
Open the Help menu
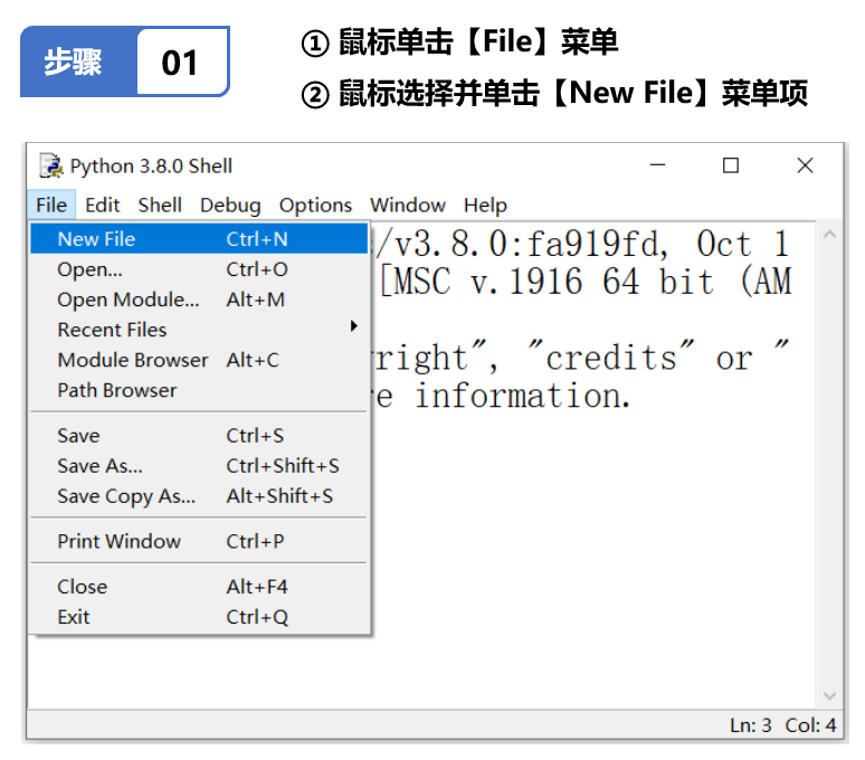tap(485, 205)
